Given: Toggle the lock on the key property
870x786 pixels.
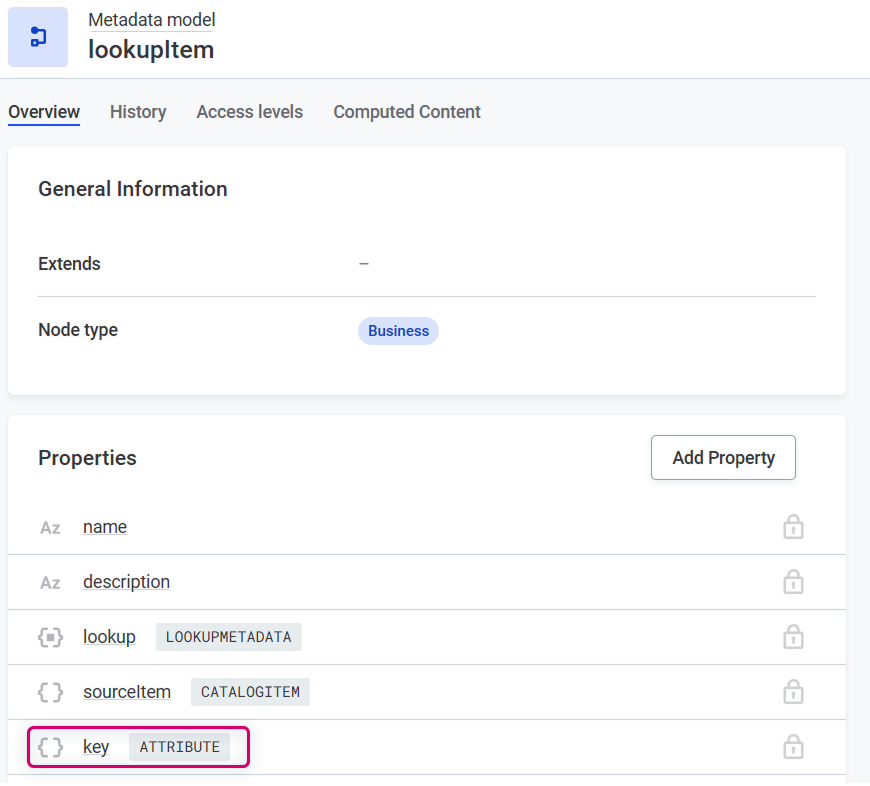Looking at the screenshot, I should coord(793,747).
